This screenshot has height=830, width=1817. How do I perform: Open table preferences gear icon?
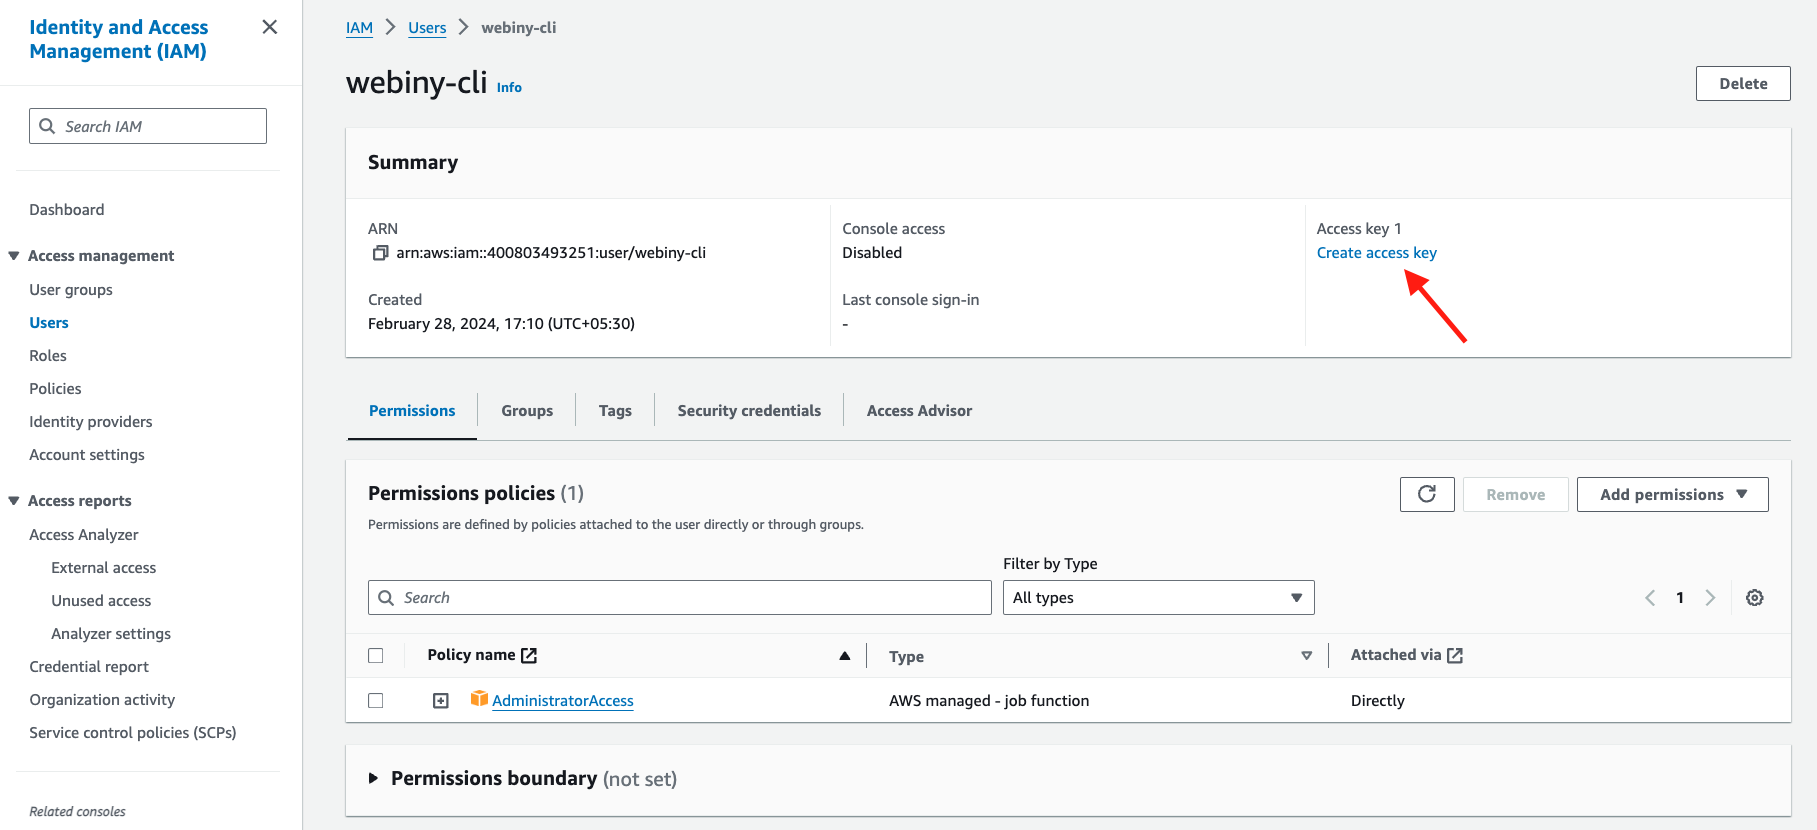tap(1754, 598)
